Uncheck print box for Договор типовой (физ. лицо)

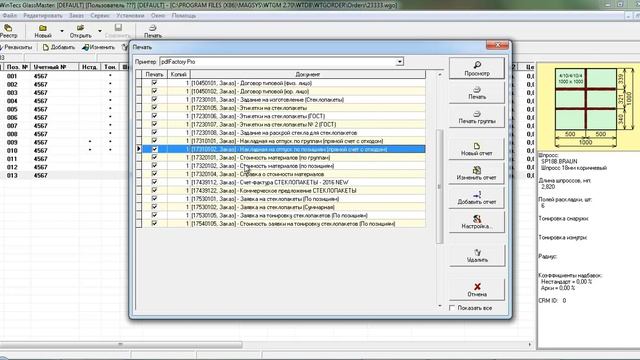click(x=154, y=83)
